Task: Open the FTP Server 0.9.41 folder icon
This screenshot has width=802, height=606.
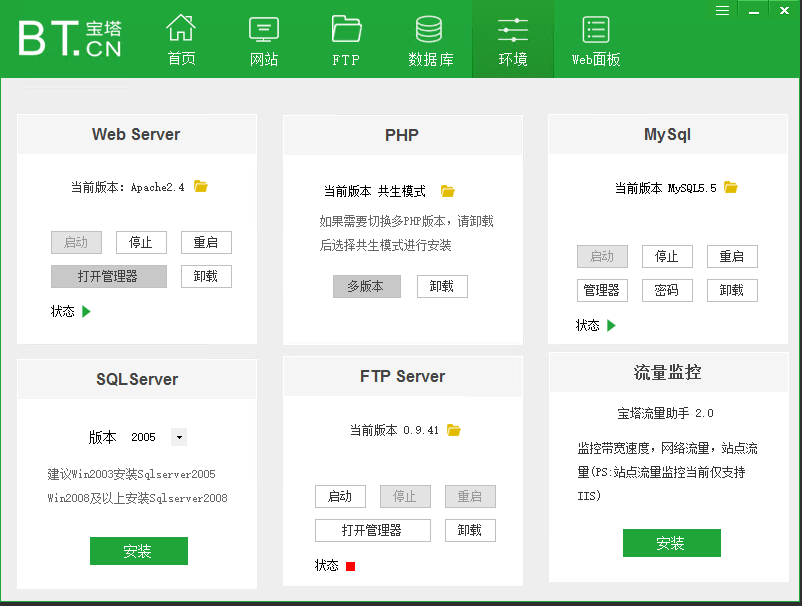Action: coord(454,430)
